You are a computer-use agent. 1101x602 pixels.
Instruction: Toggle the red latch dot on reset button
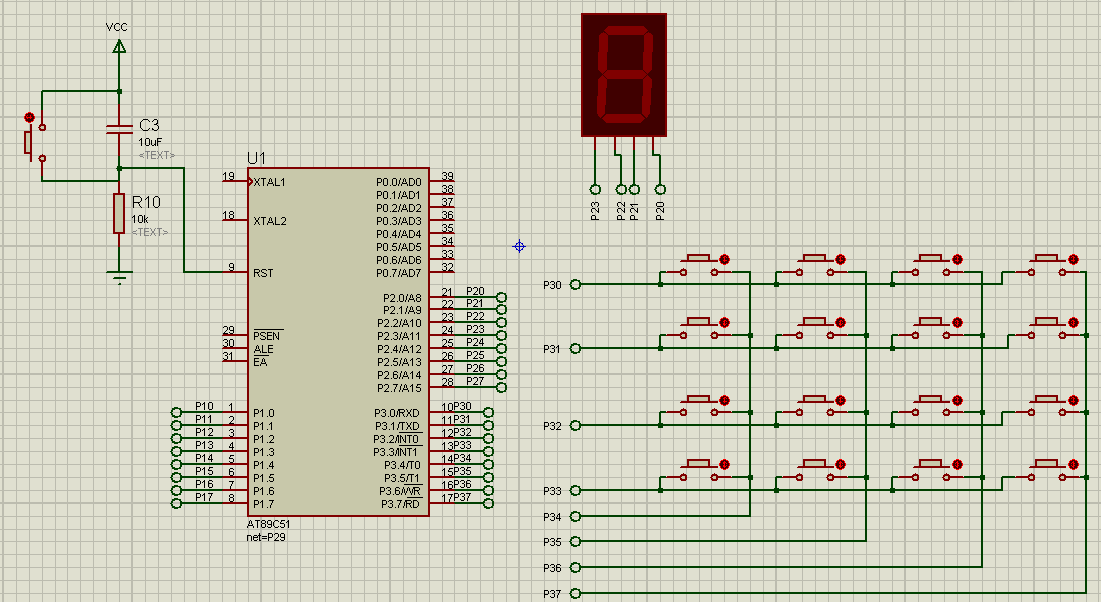pos(29,117)
